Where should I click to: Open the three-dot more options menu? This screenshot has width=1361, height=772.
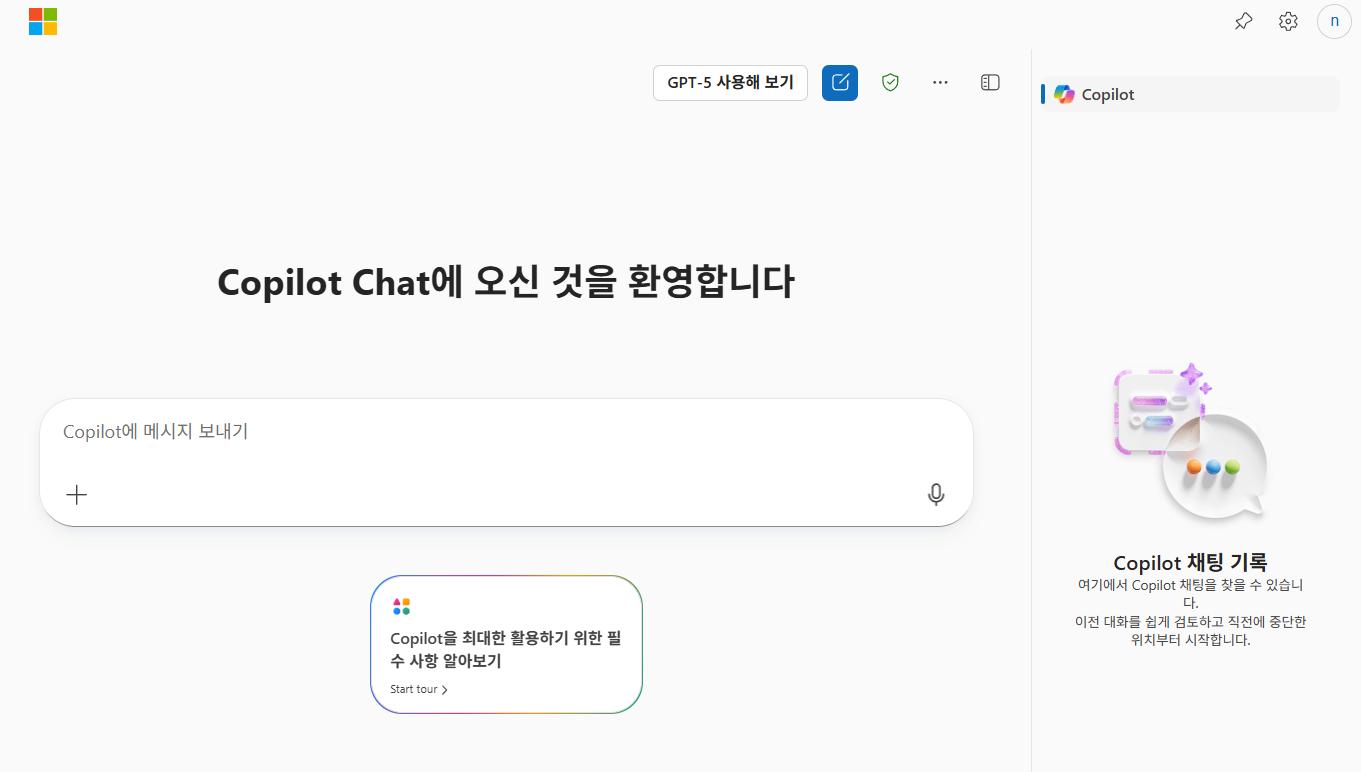click(x=940, y=83)
